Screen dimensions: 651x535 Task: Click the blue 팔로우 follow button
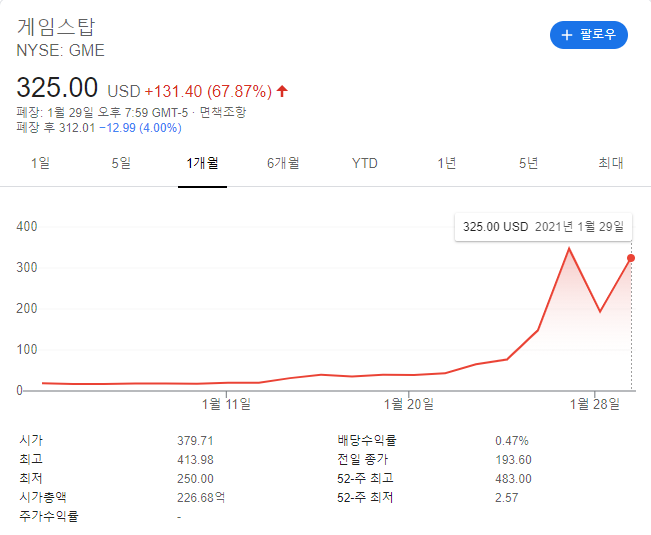coord(588,35)
